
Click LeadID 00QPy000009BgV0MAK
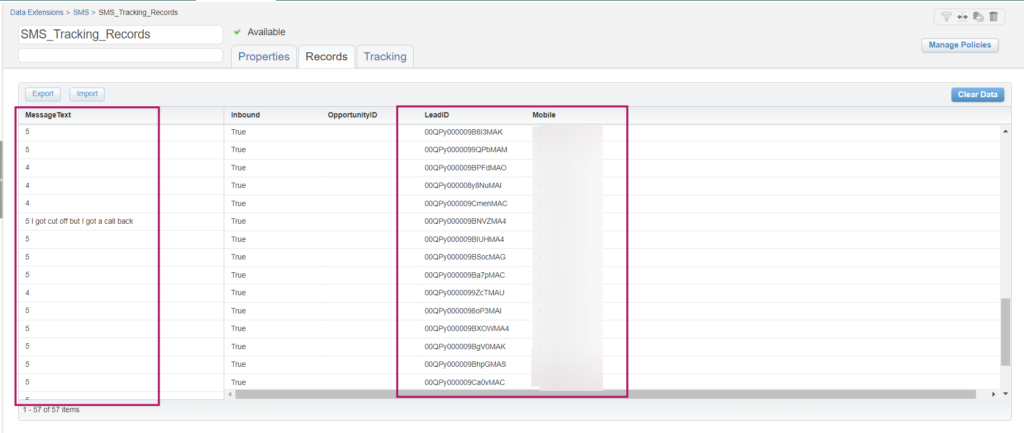[465, 346]
